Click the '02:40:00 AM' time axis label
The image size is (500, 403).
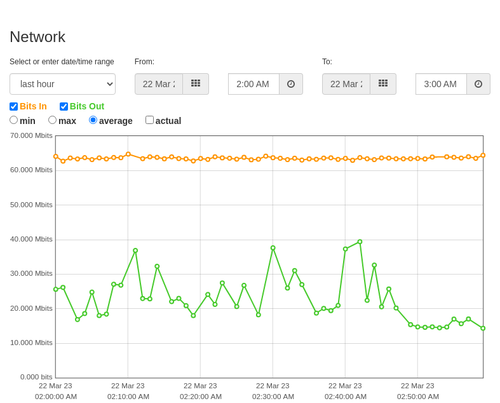345,397
